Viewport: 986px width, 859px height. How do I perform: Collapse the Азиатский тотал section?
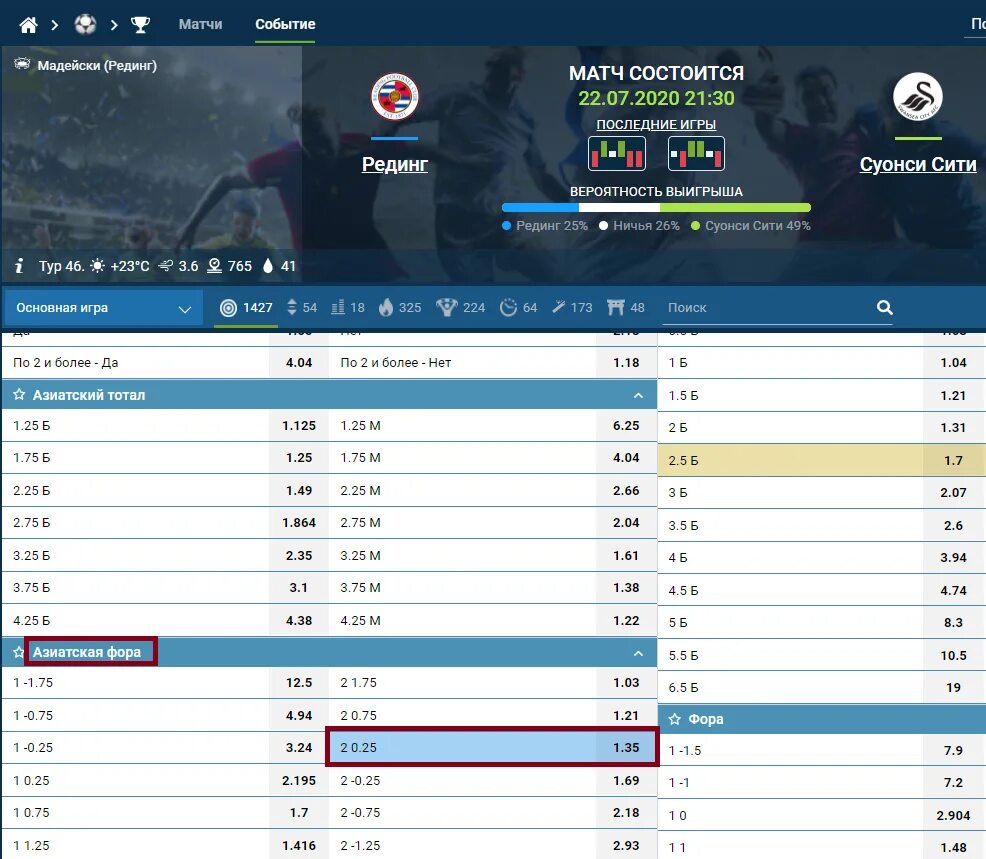[x=638, y=395]
